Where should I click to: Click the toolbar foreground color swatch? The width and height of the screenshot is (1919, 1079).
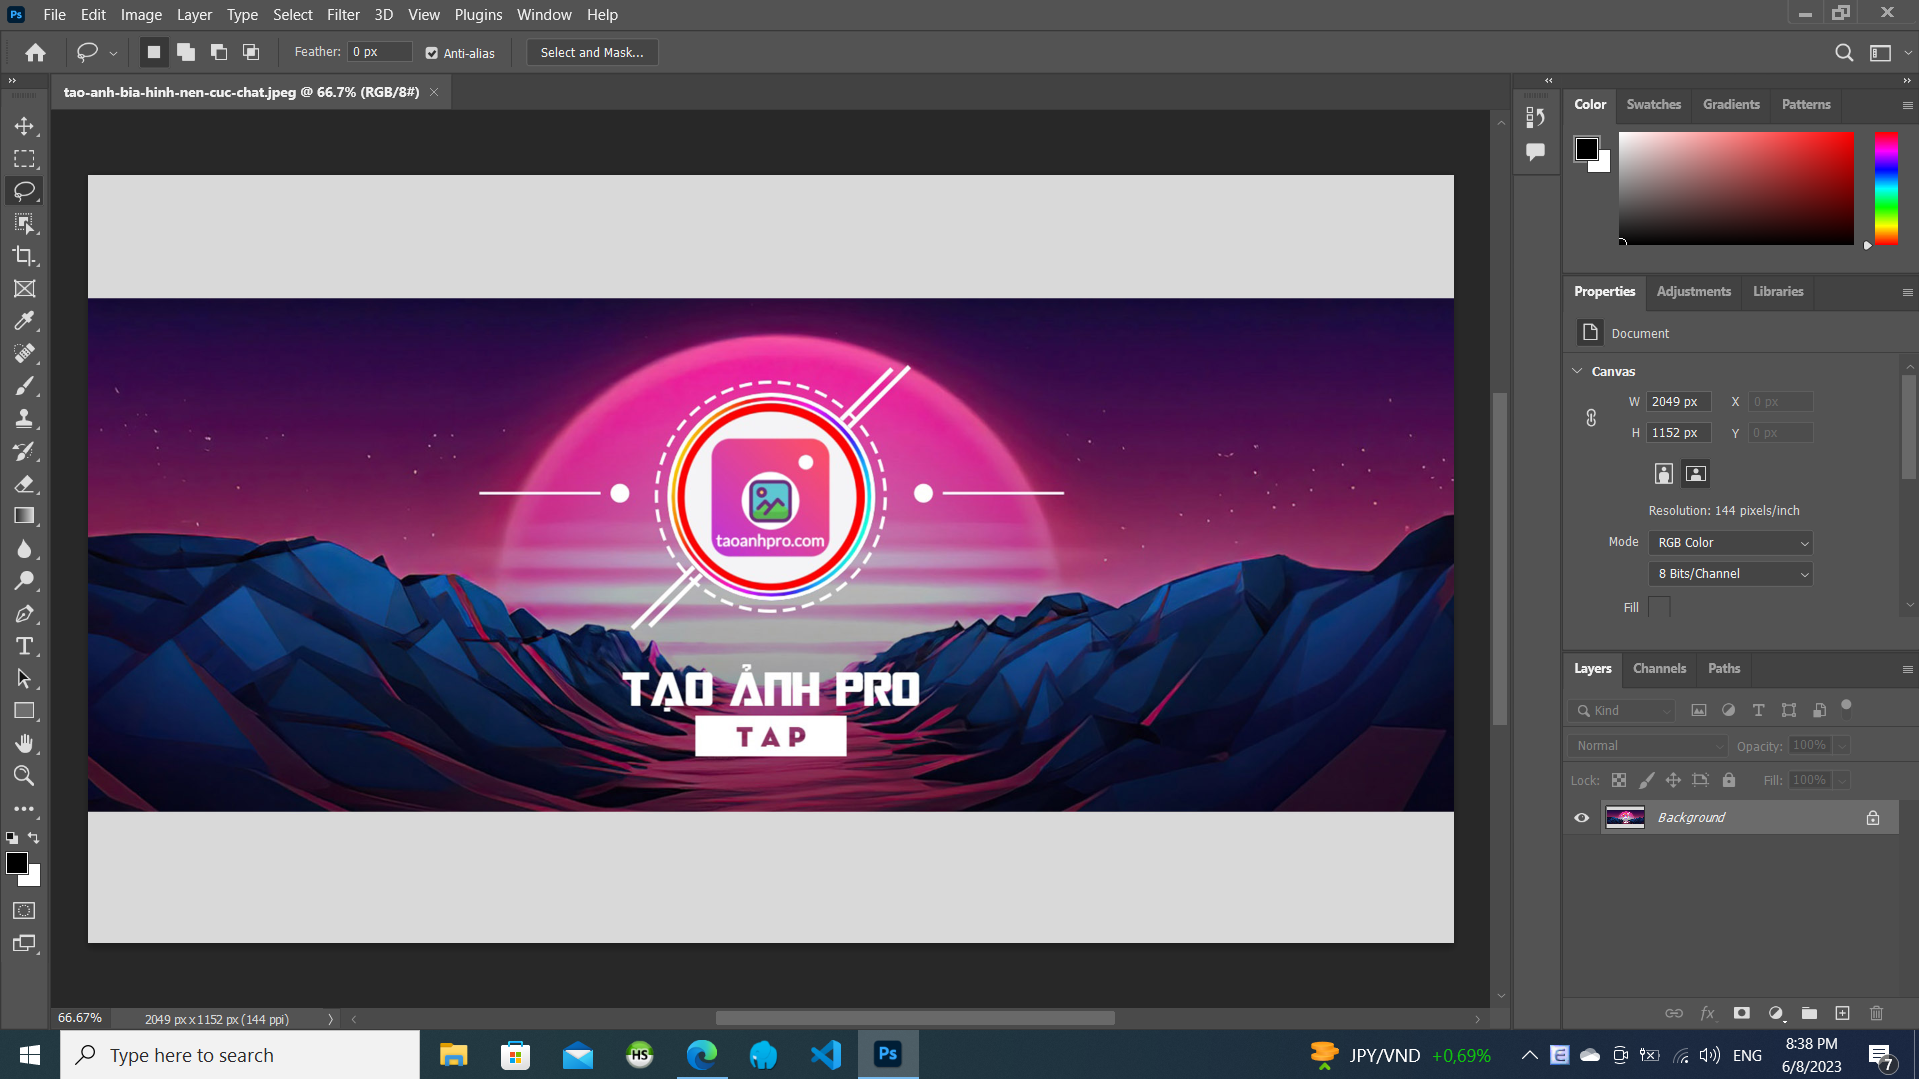(16, 863)
